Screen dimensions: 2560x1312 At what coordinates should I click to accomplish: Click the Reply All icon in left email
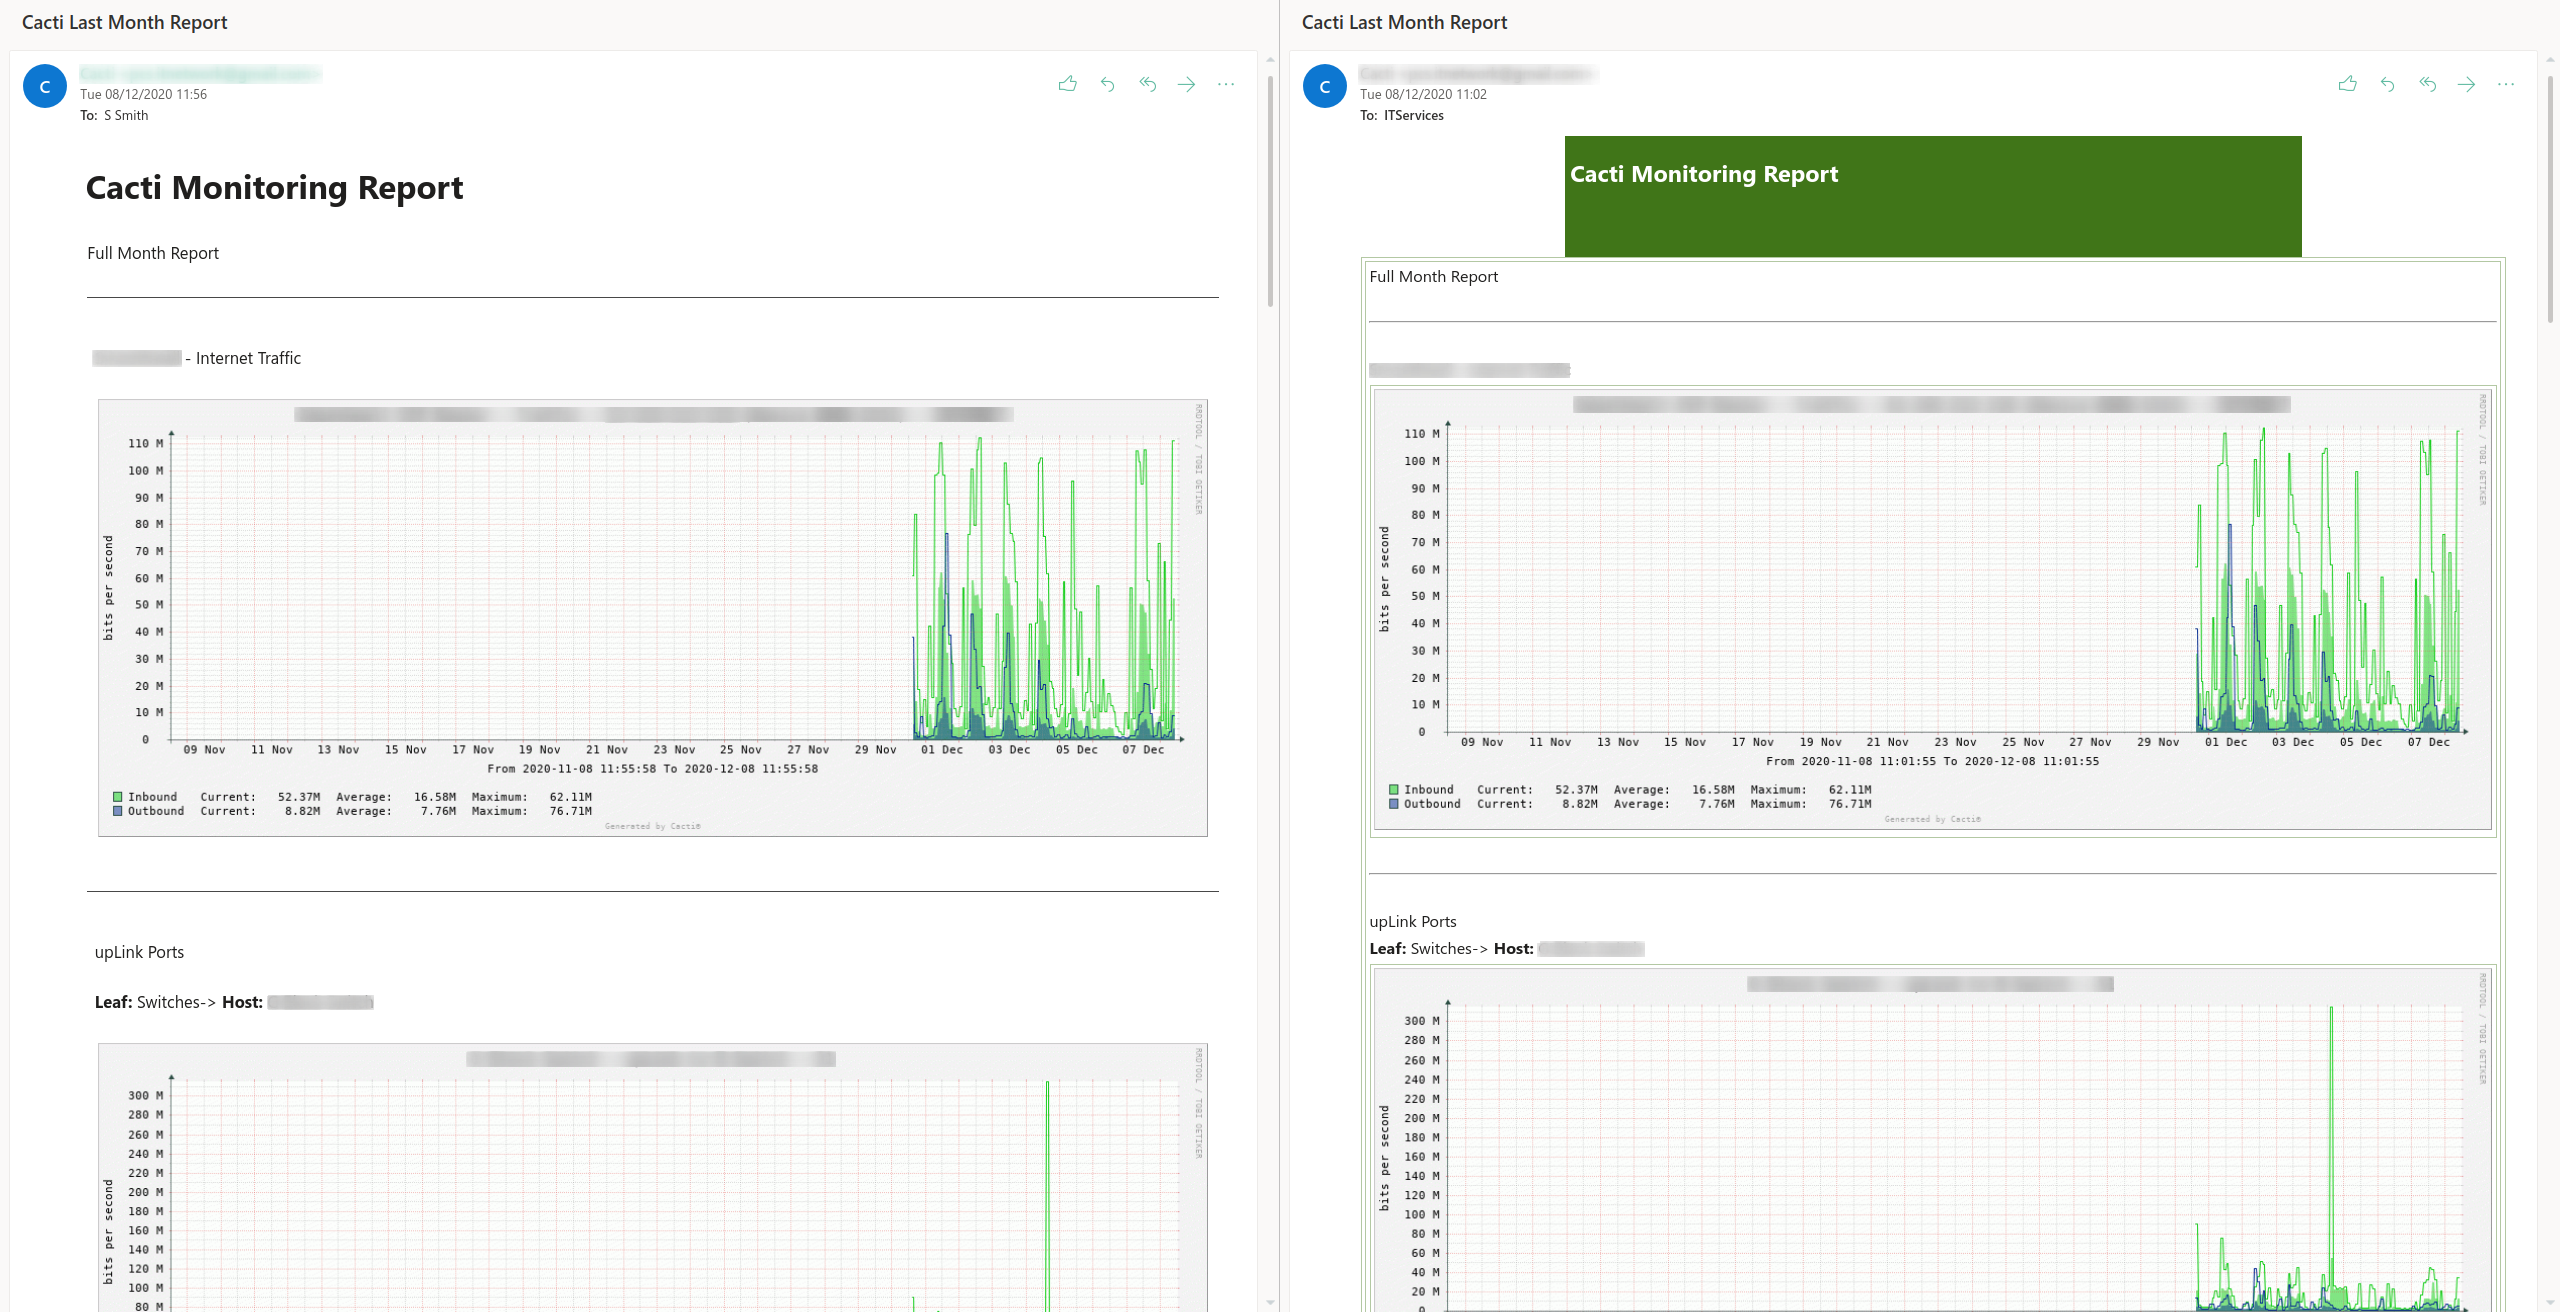pos(1147,84)
